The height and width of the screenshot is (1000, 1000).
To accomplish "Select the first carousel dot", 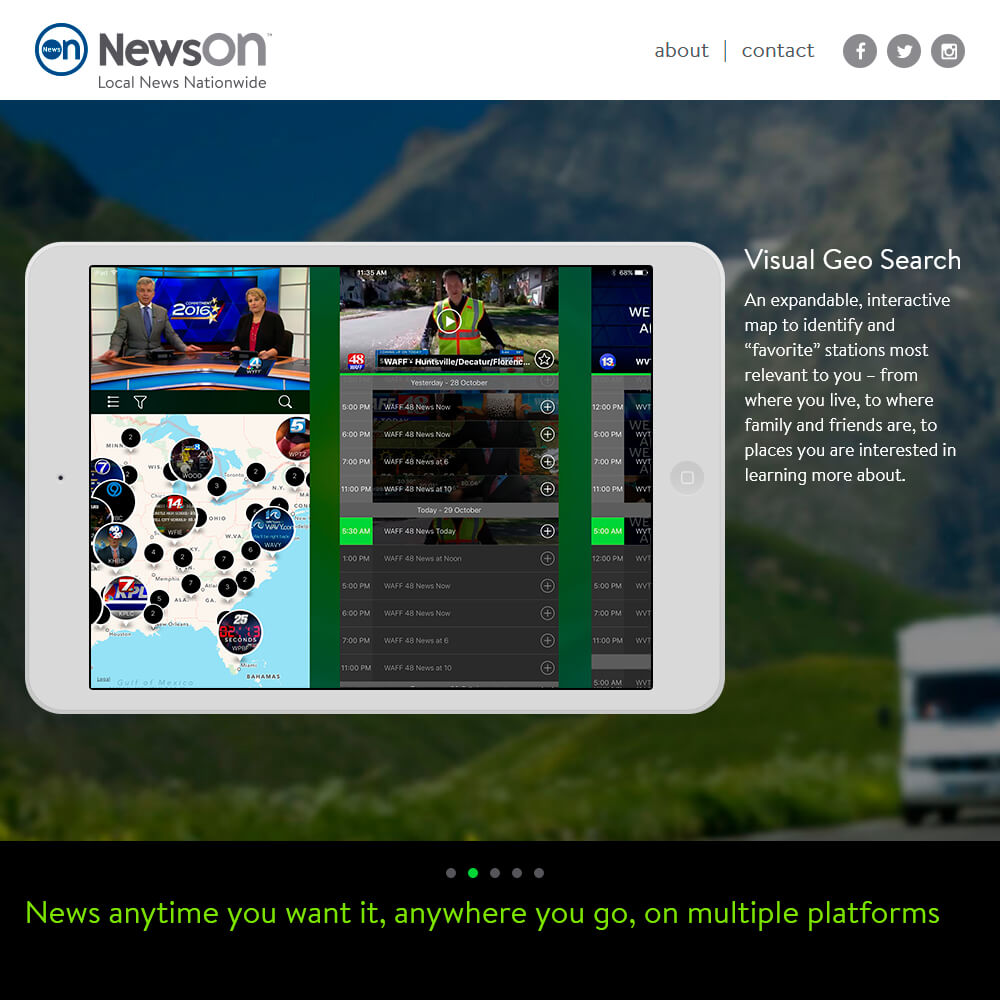I will (x=451, y=873).
